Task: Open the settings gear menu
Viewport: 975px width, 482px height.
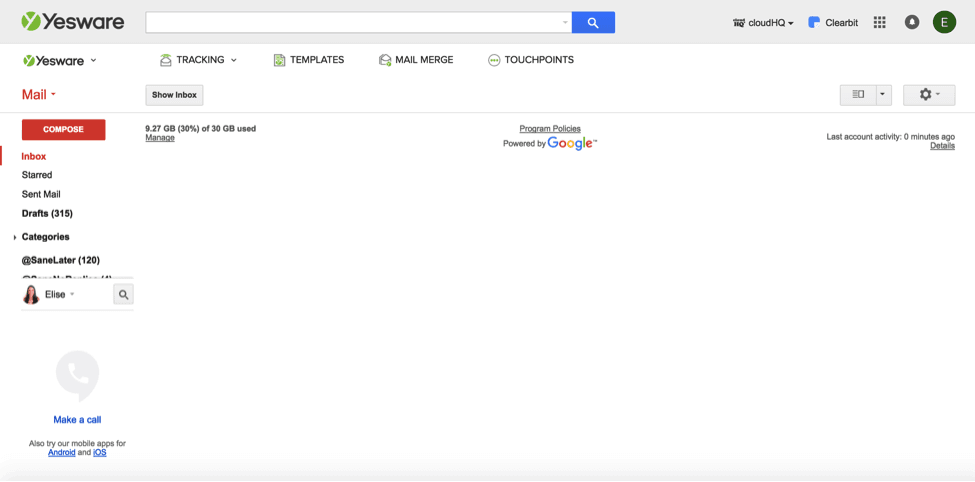Action: tap(929, 94)
